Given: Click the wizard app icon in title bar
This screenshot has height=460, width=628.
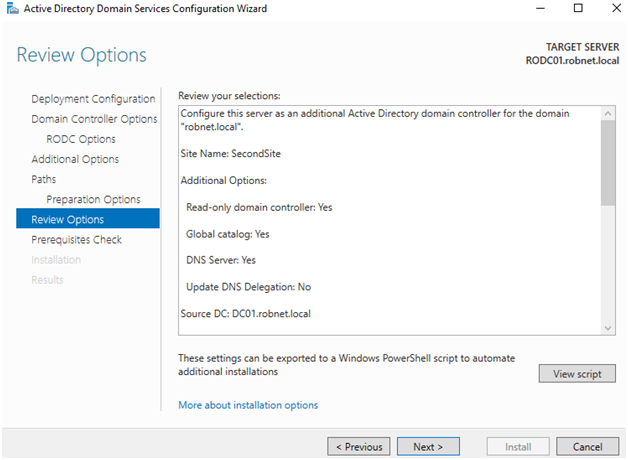Looking at the screenshot, I should (12, 8).
